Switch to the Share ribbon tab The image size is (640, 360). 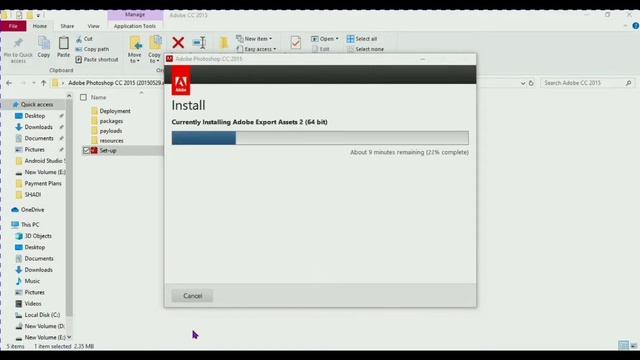point(67,26)
